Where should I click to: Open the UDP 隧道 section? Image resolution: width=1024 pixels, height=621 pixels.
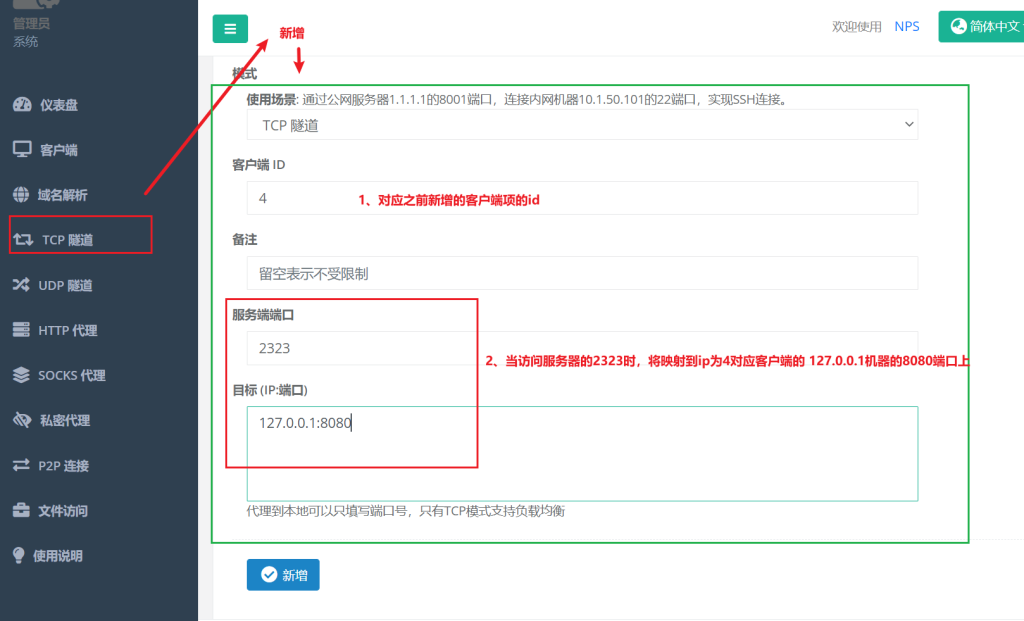66,284
